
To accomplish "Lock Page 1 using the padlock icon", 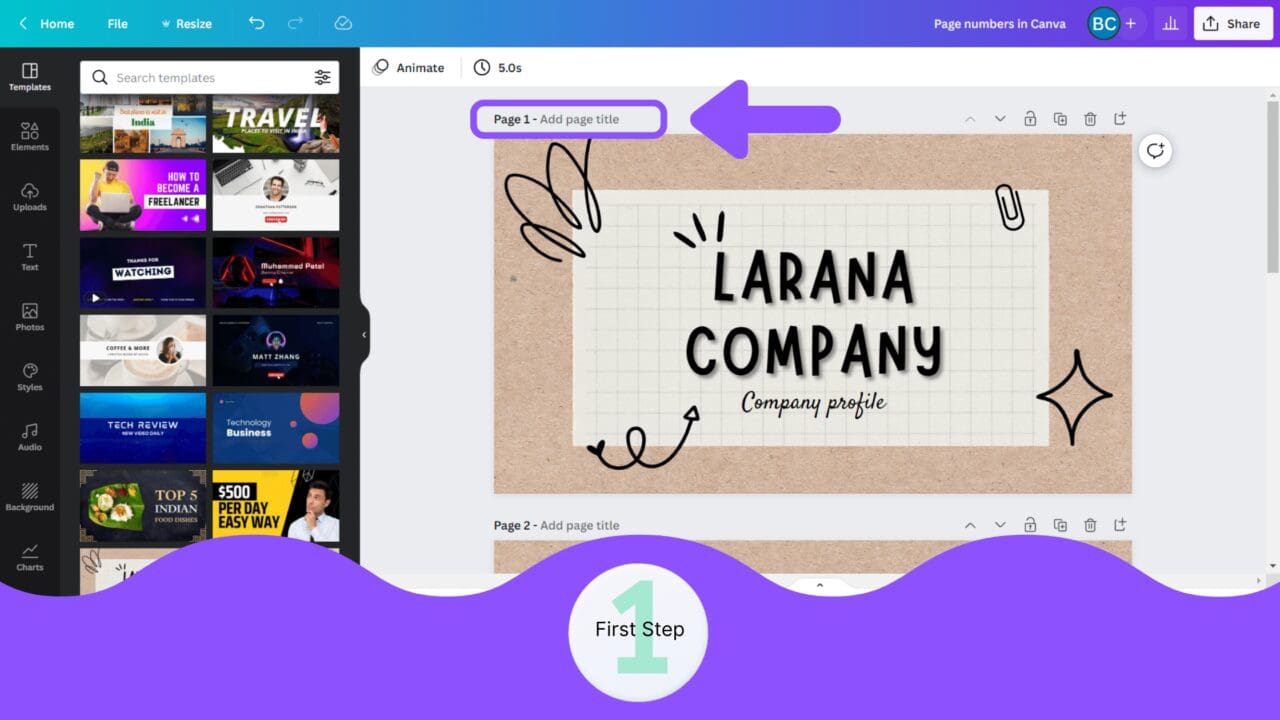I will [x=1030, y=118].
